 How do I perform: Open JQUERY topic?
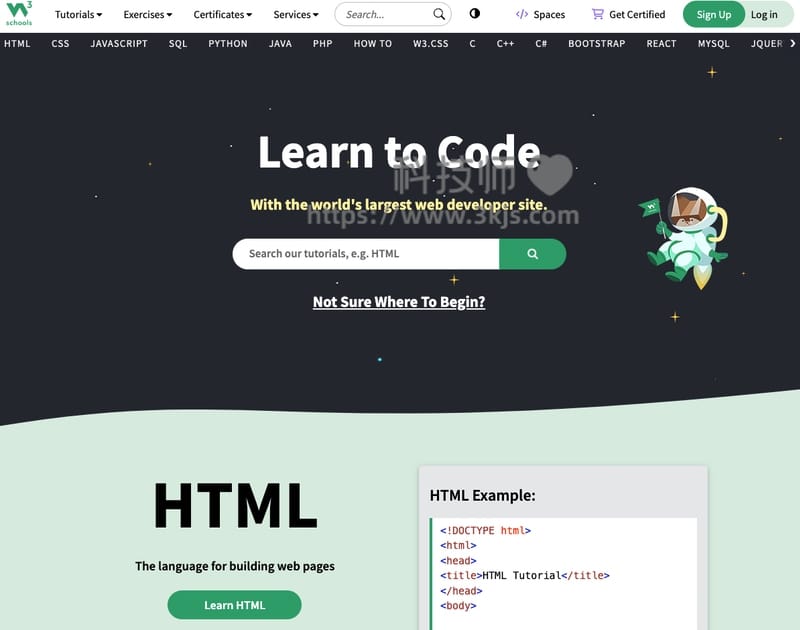click(x=767, y=44)
